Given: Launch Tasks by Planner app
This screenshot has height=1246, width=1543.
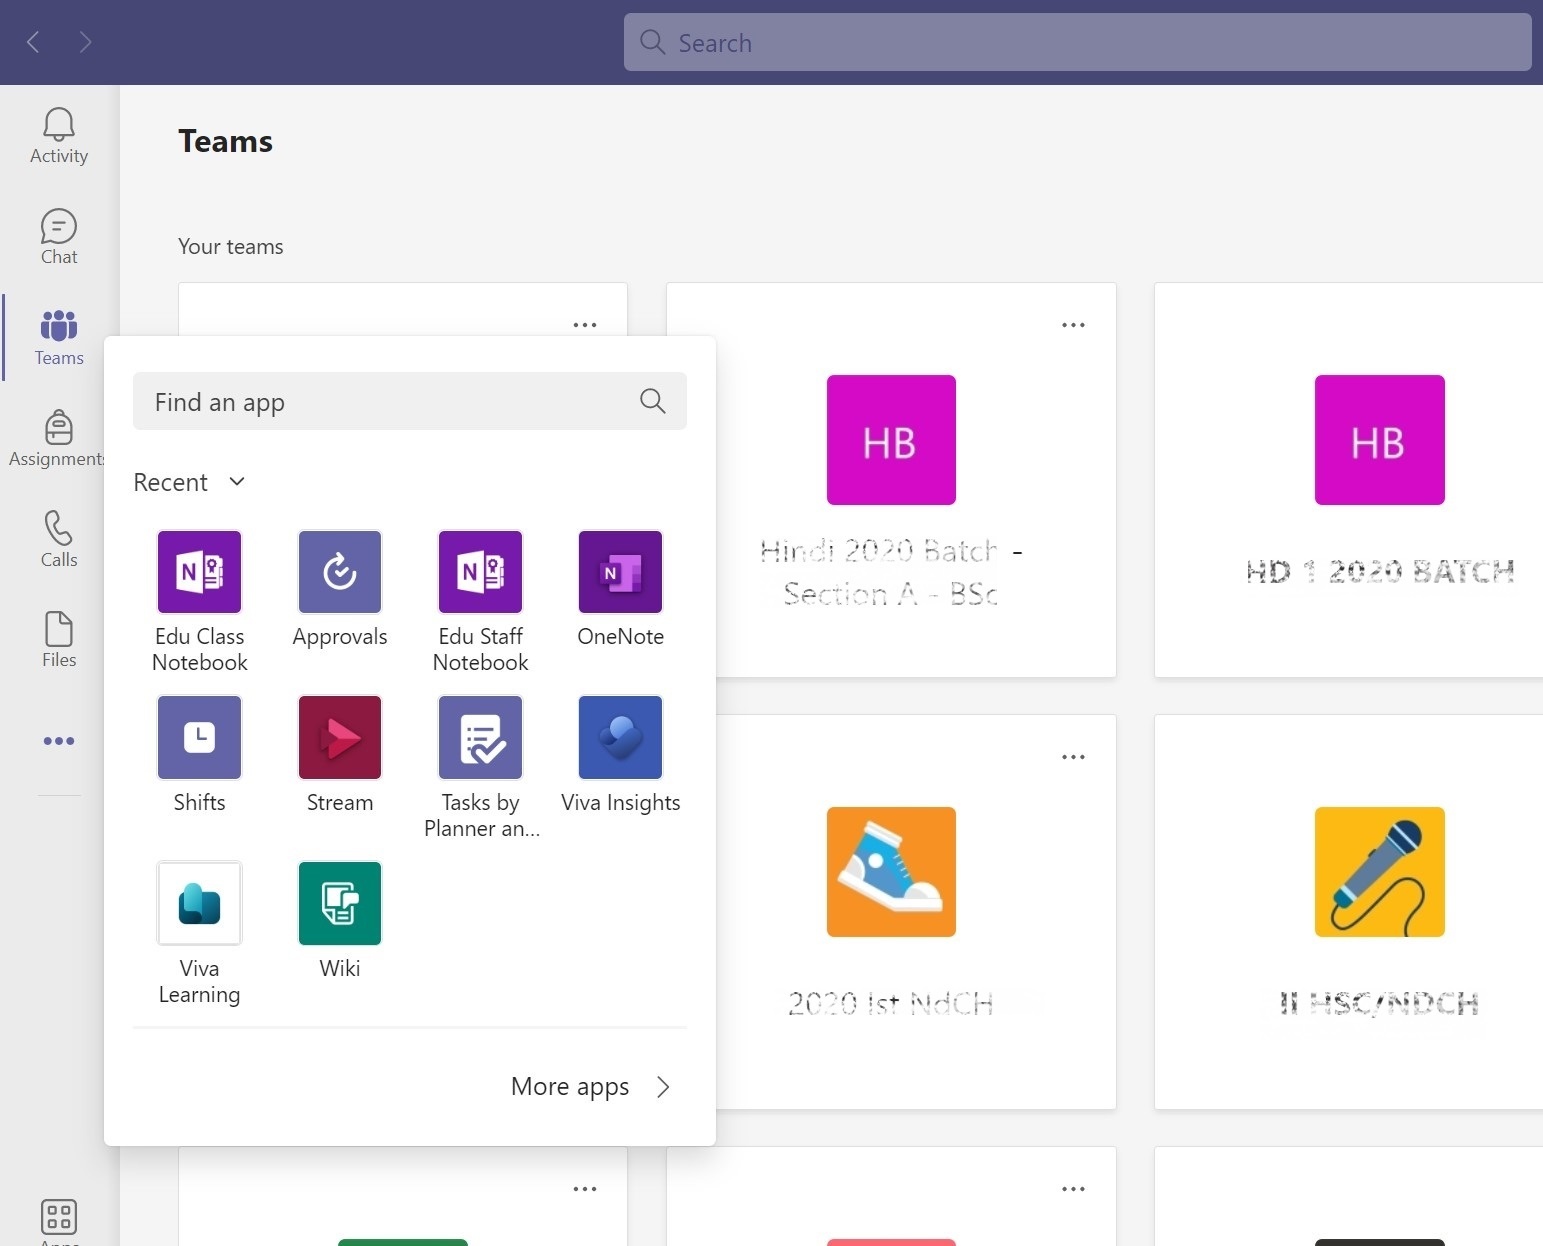Looking at the screenshot, I should [x=481, y=737].
